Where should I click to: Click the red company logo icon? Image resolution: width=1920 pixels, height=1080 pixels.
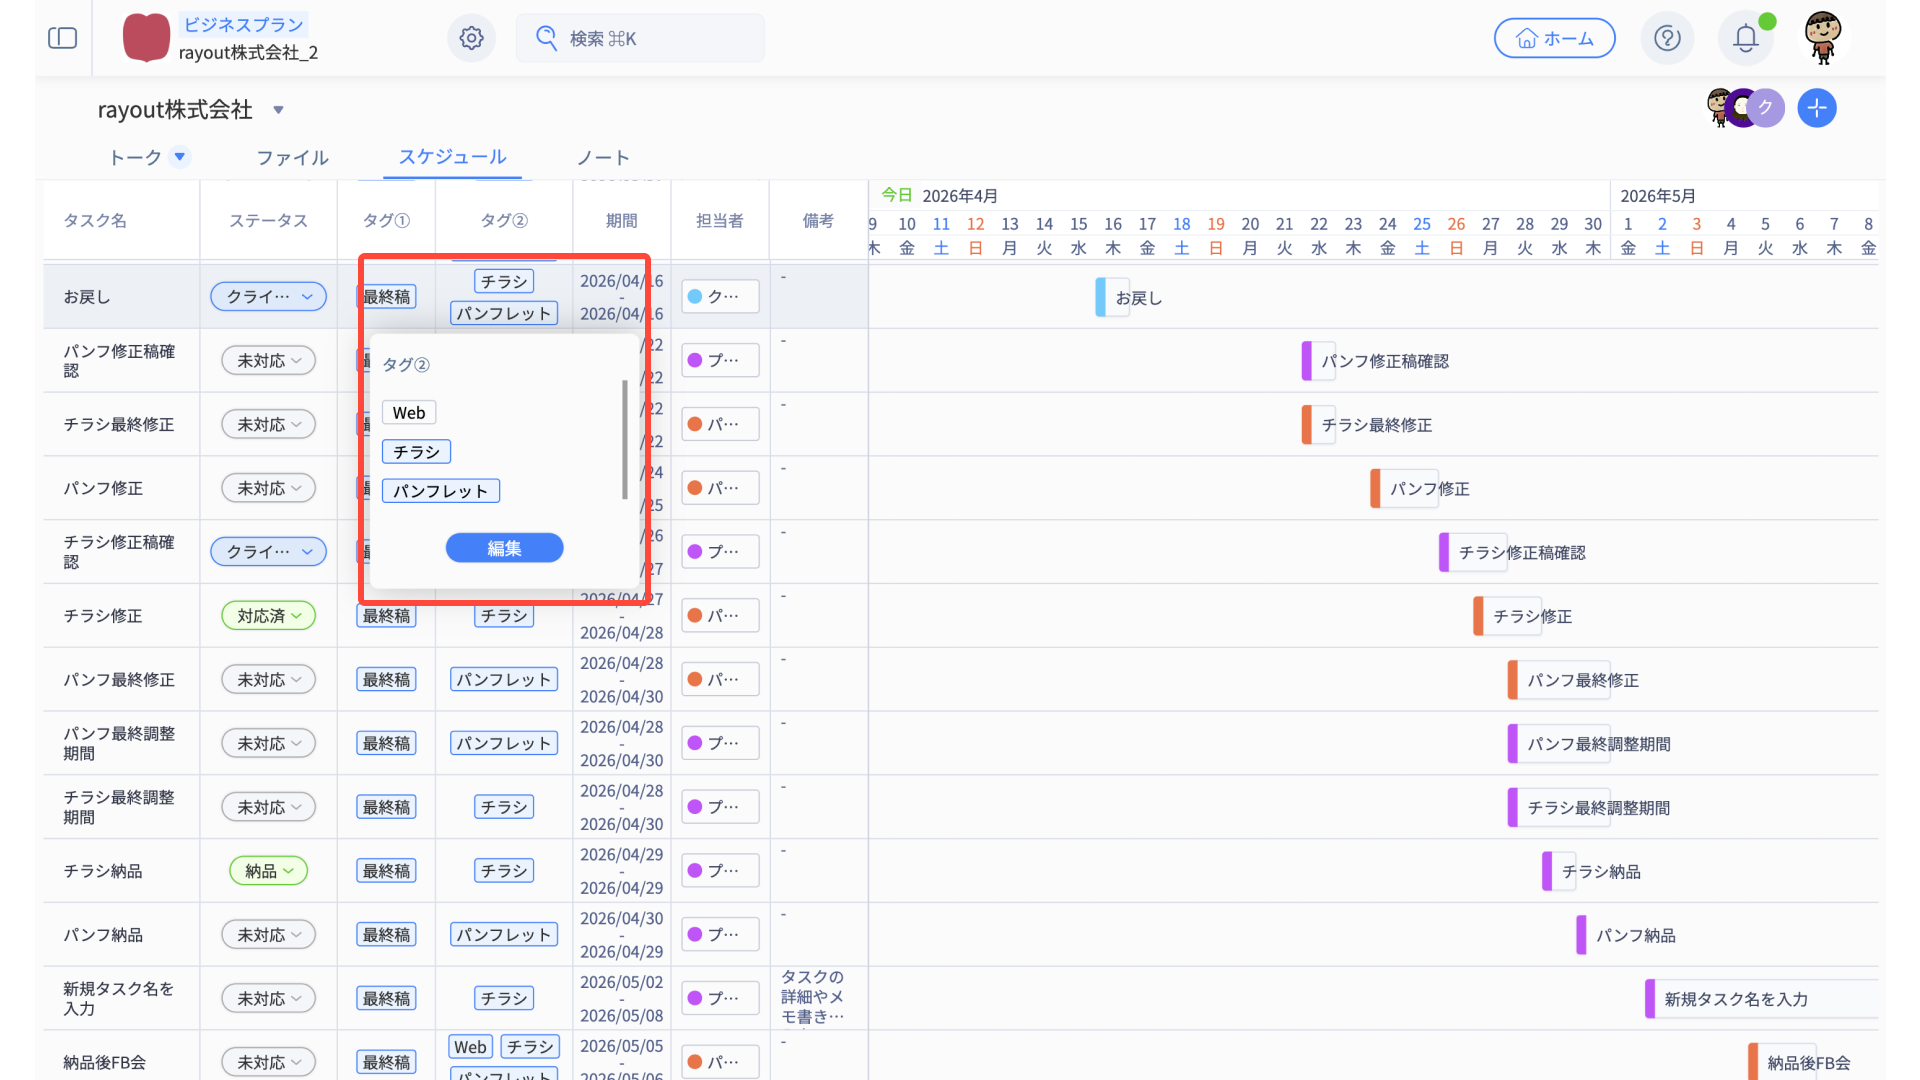(146, 38)
